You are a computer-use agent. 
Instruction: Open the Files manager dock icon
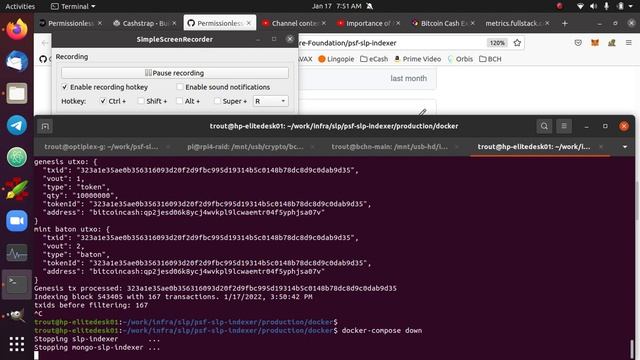click(17, 93)
